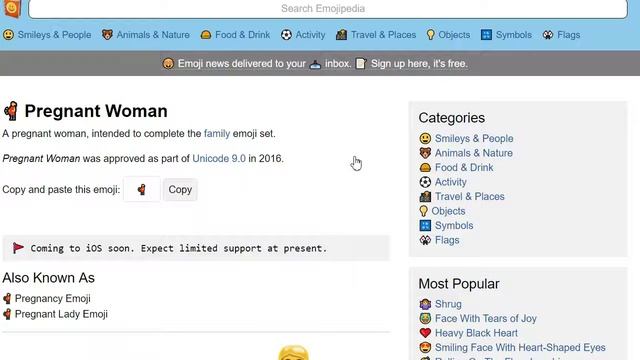The height and width of the screenshot is (360, 640).
Task: Click the light bulb icon in the Categories sidebar
Action: pyautogui.click(x=423, y=211)
